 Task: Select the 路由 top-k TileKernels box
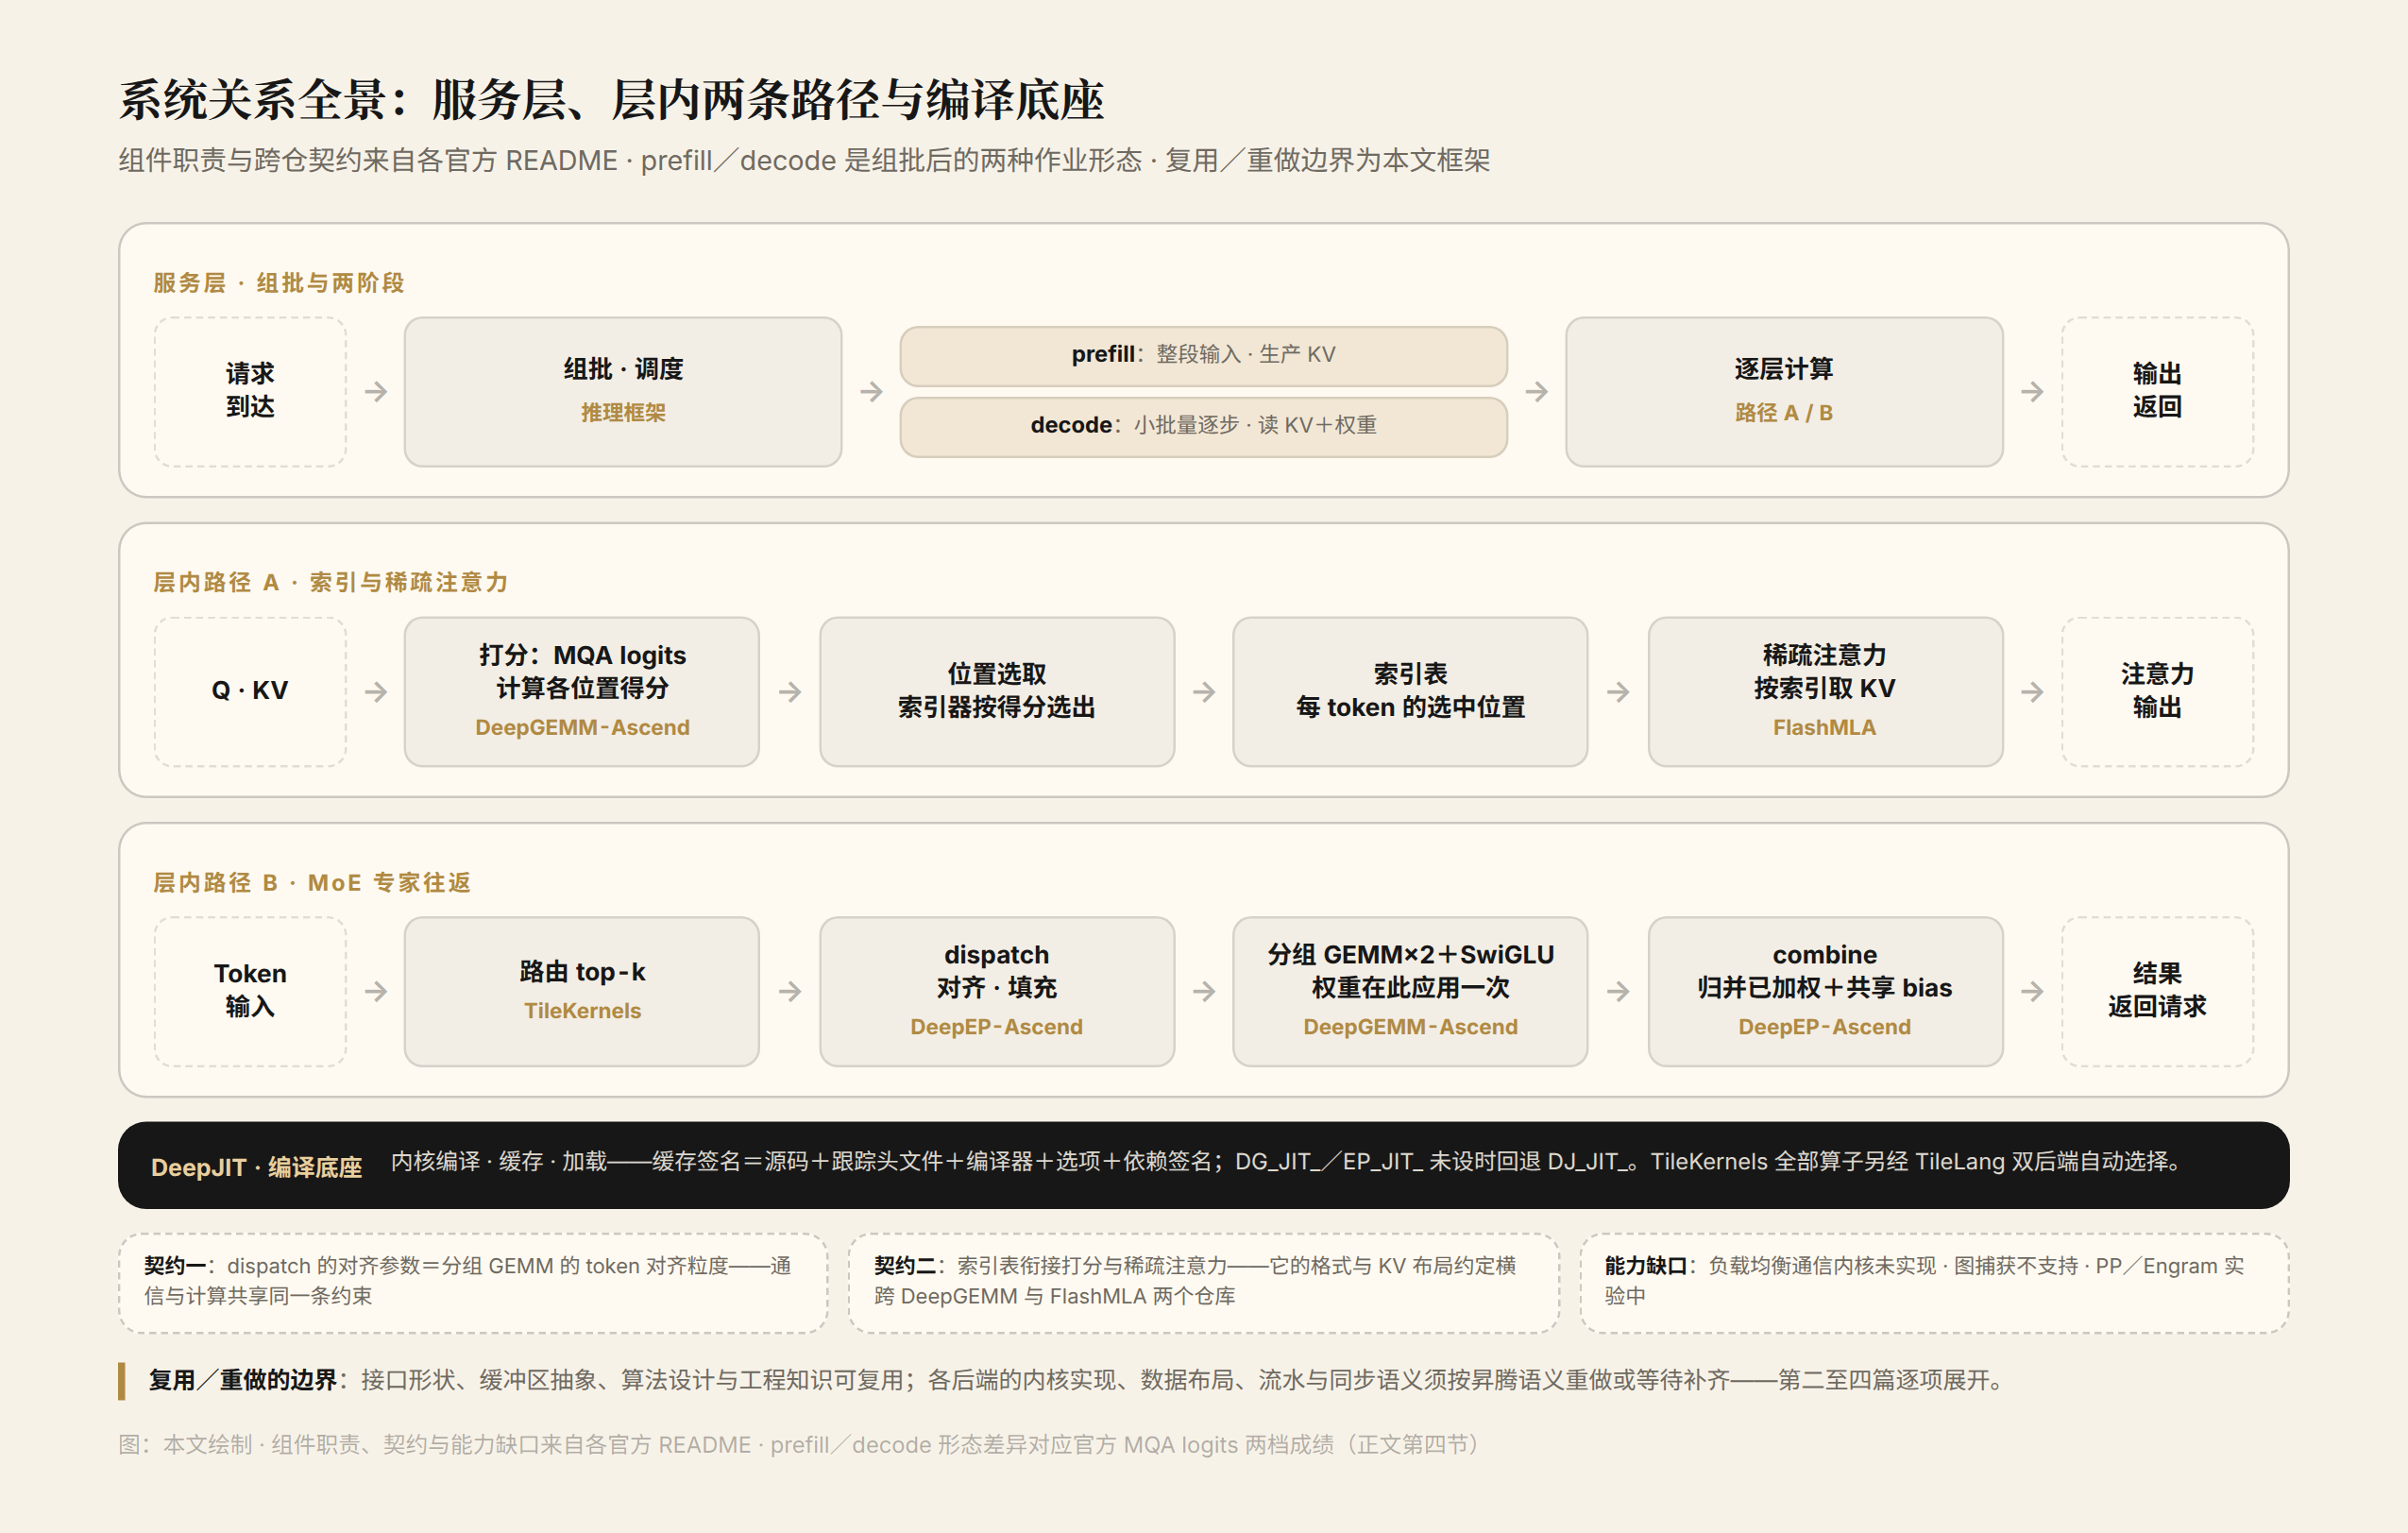(581, 991)
